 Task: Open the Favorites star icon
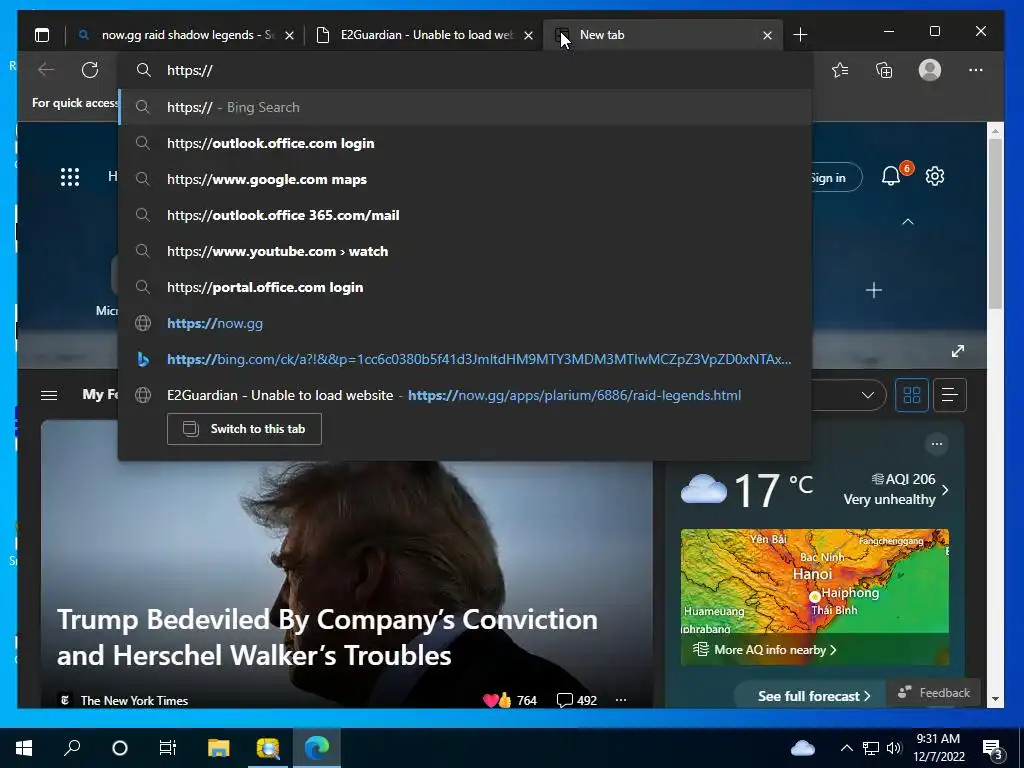tap(840, 70)
